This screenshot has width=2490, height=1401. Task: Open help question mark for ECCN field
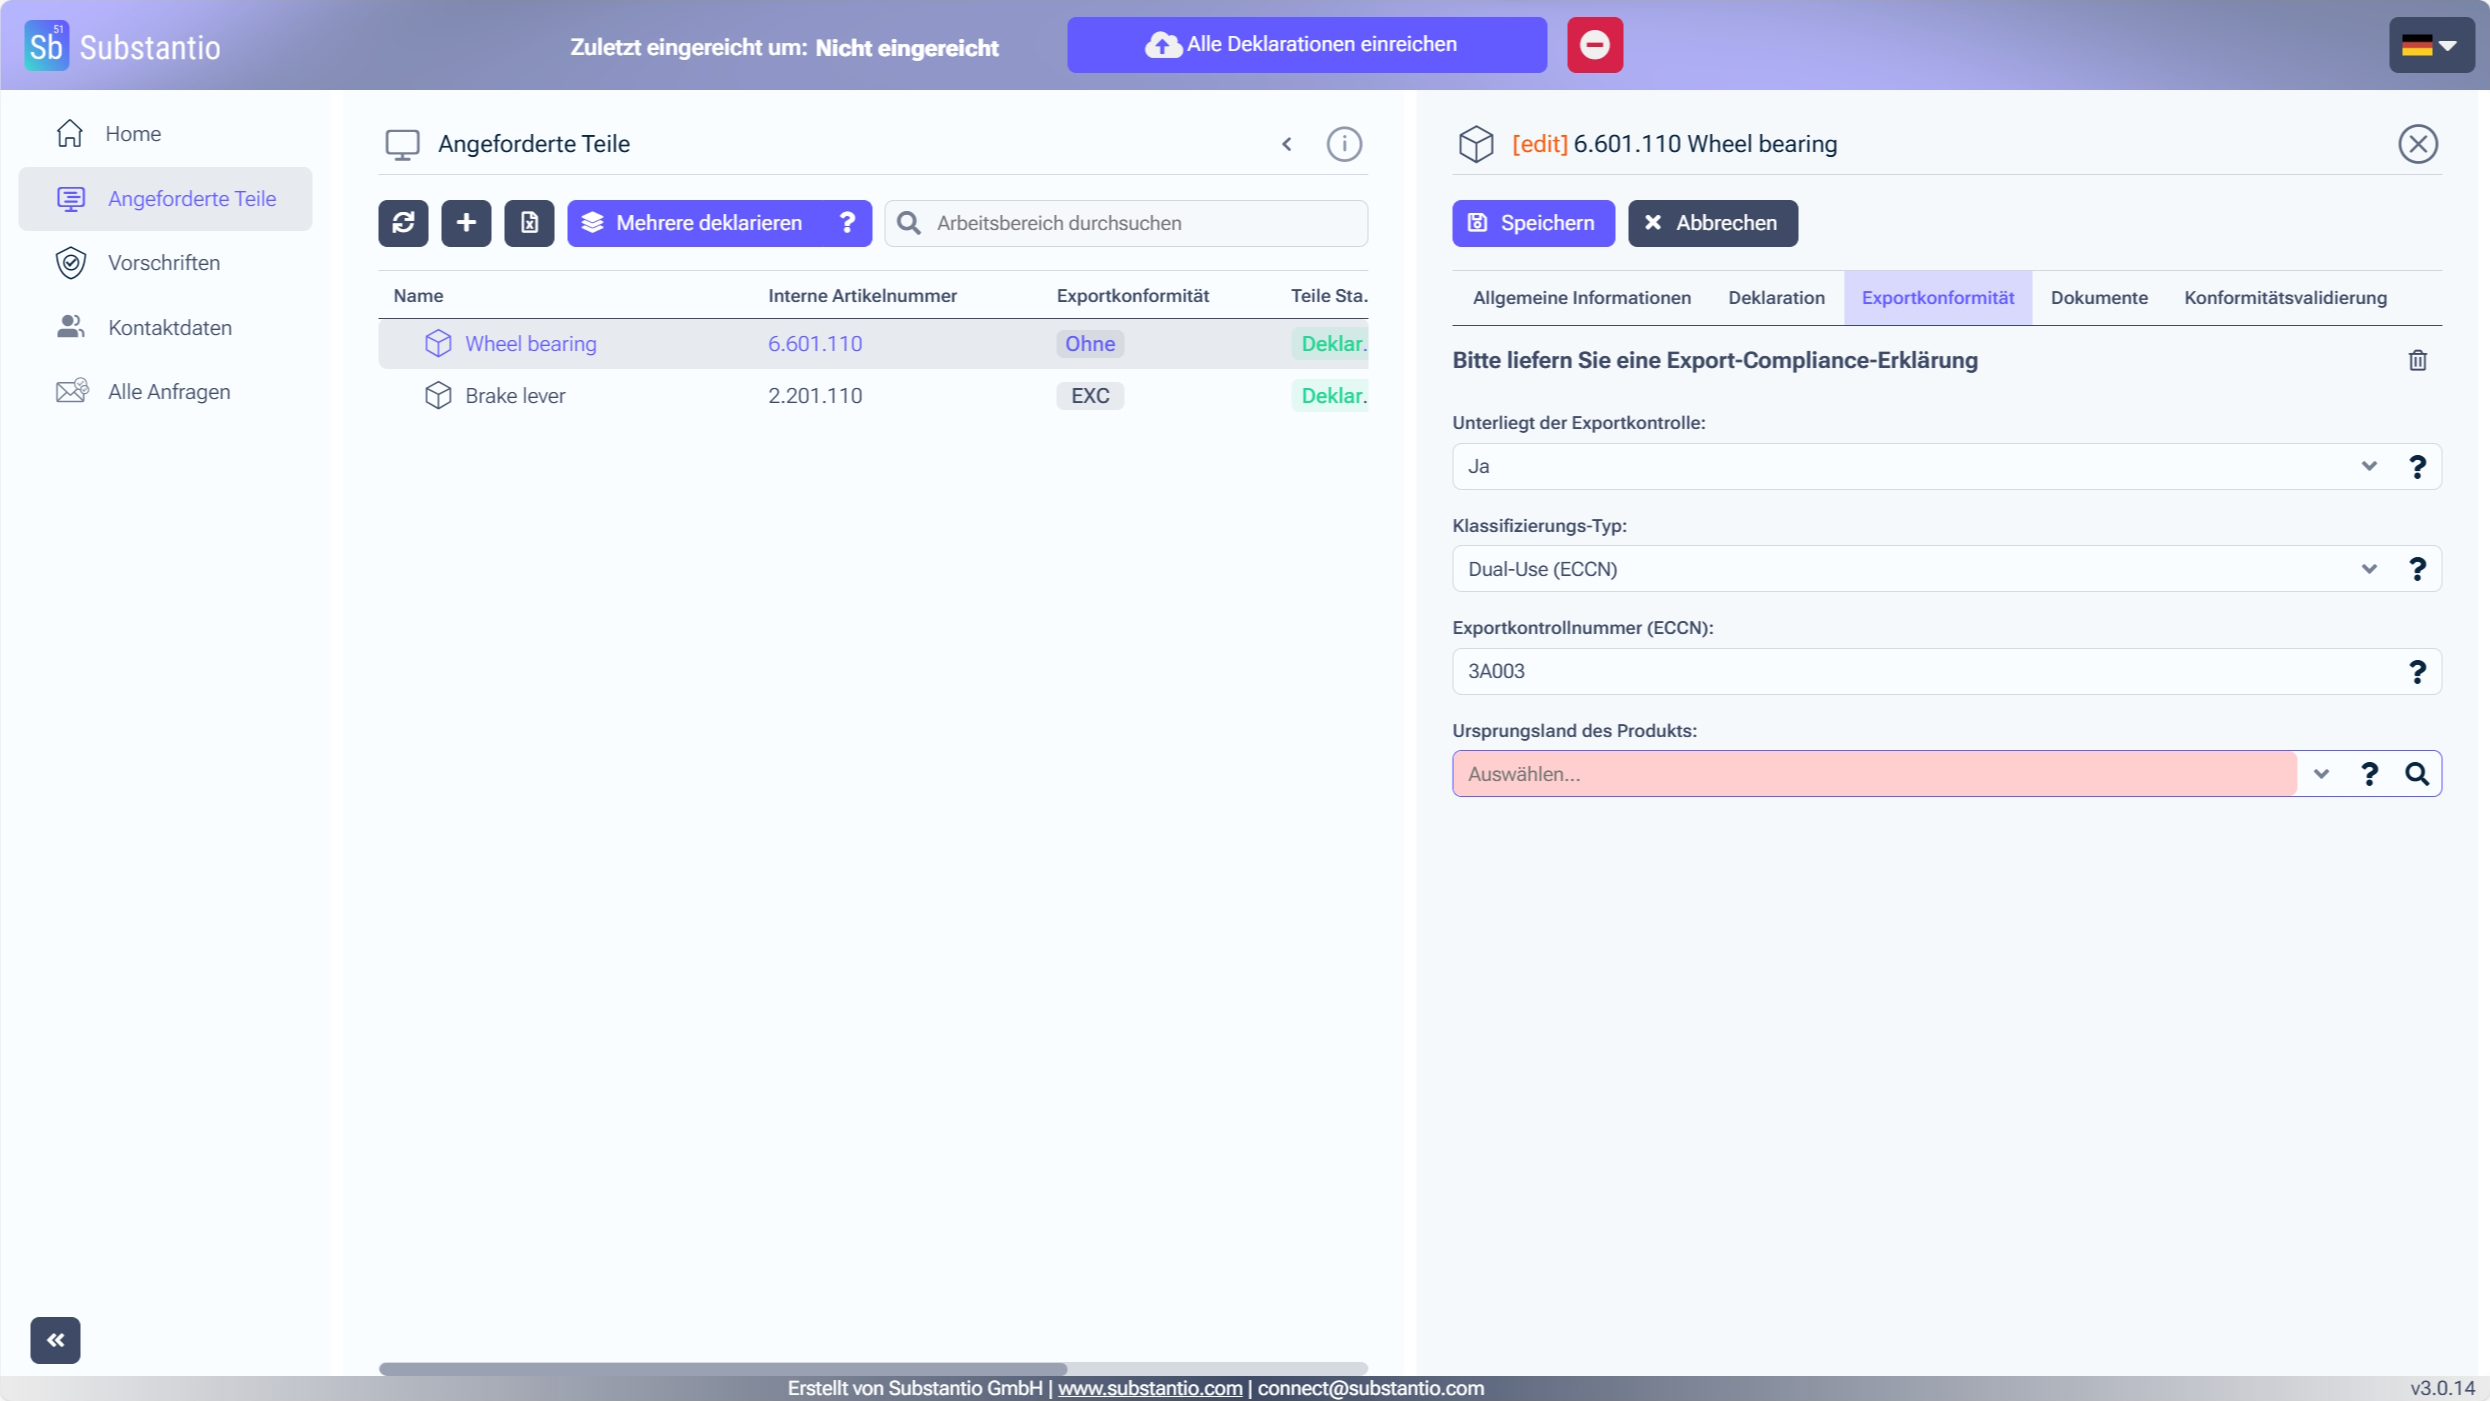(2417, 672)
